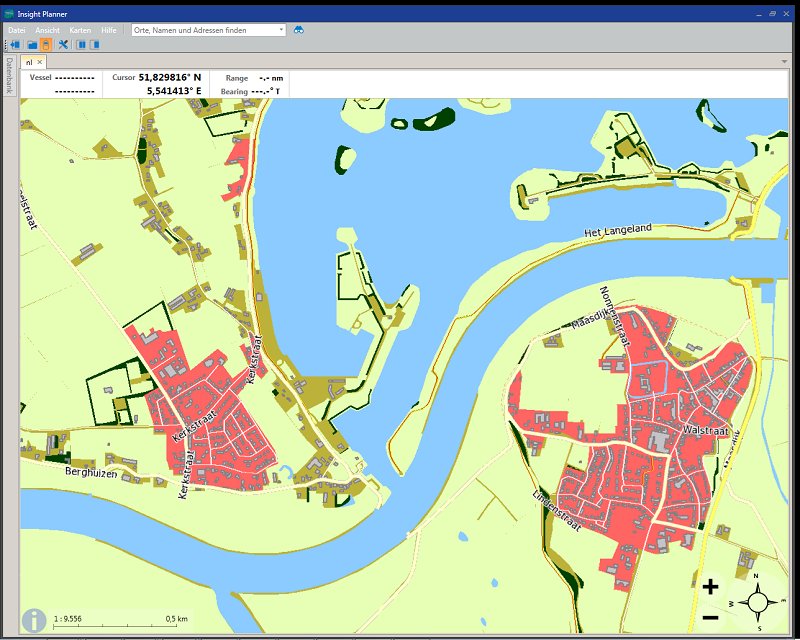Open the Hilfe menu
This screenshot has height=640, width=800.
tap(109, 30)
